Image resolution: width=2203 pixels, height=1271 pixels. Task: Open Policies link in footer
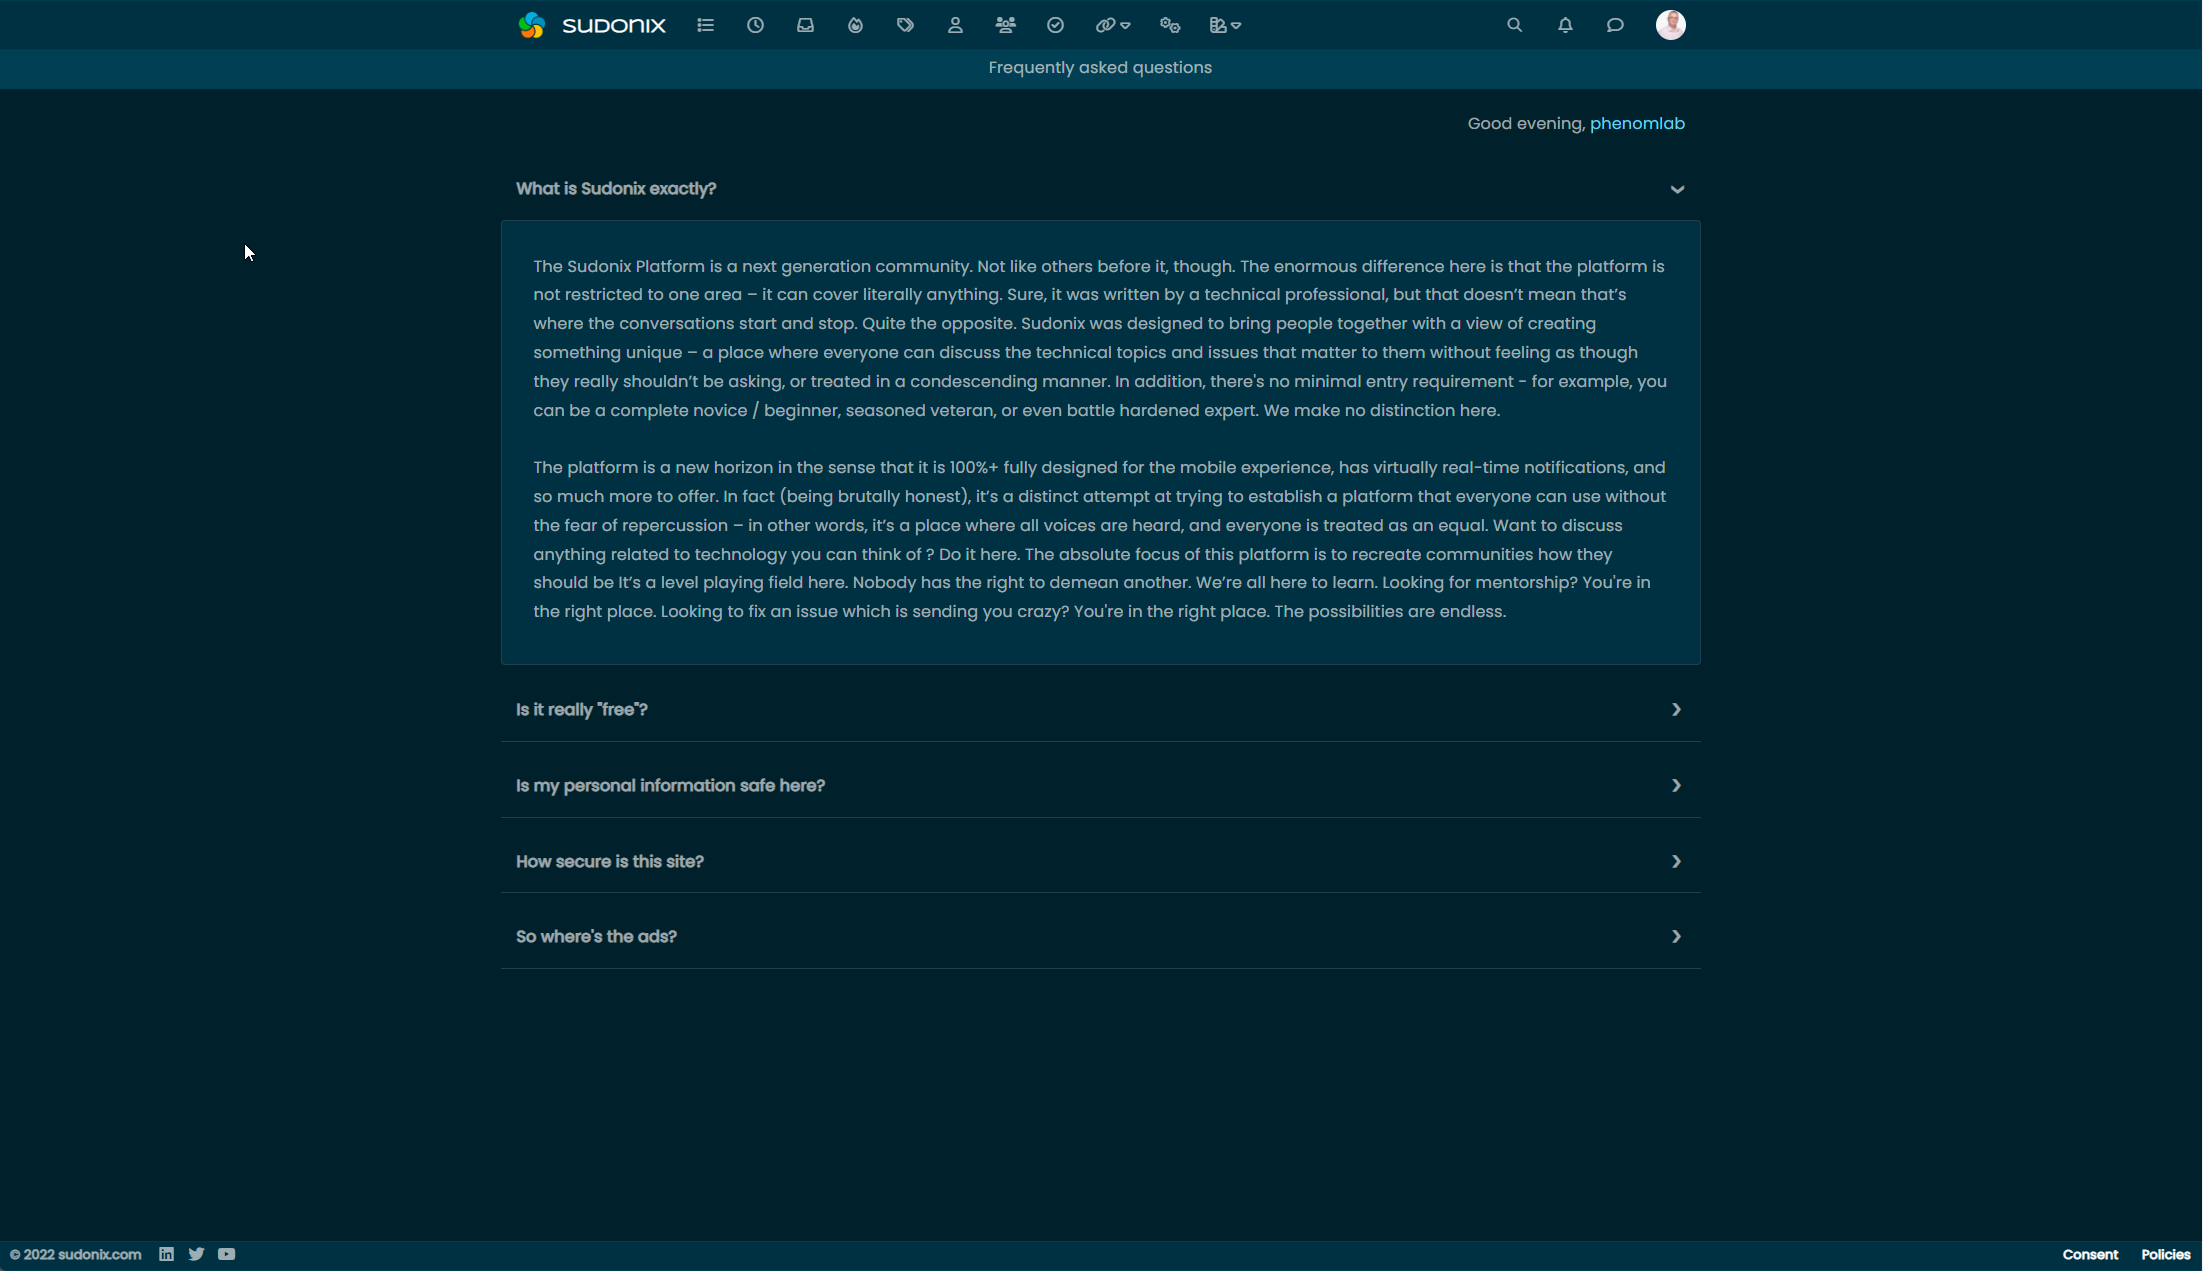click(x=2165, y=1254)
